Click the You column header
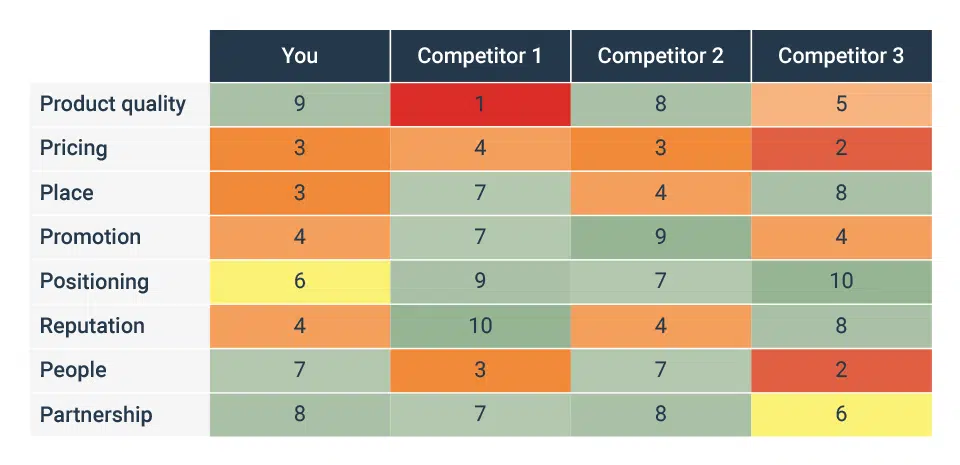The height and width of the screenshot is (465, 960). pyautogui.click(x=299, y=56)
